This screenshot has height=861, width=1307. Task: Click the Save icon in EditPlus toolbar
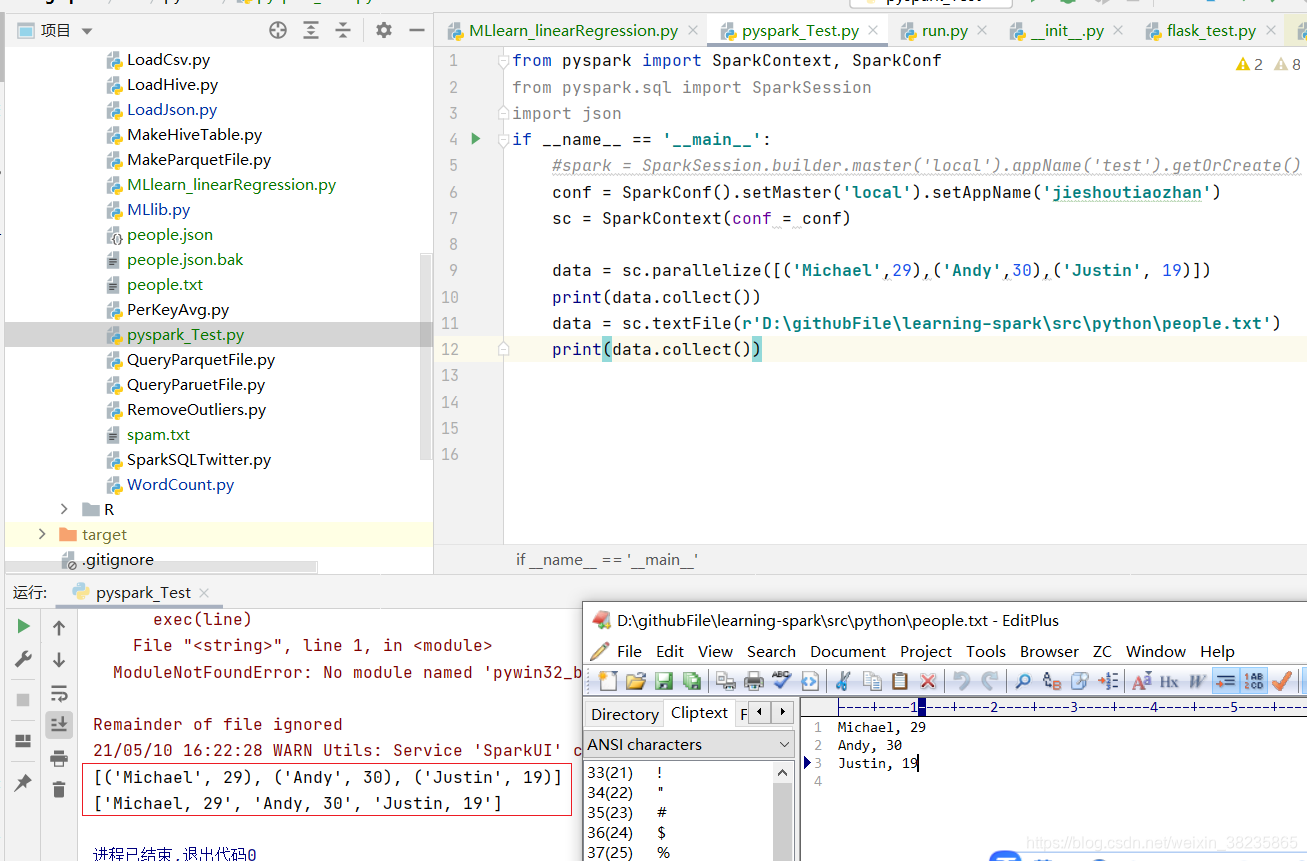(x=663, y=681)
